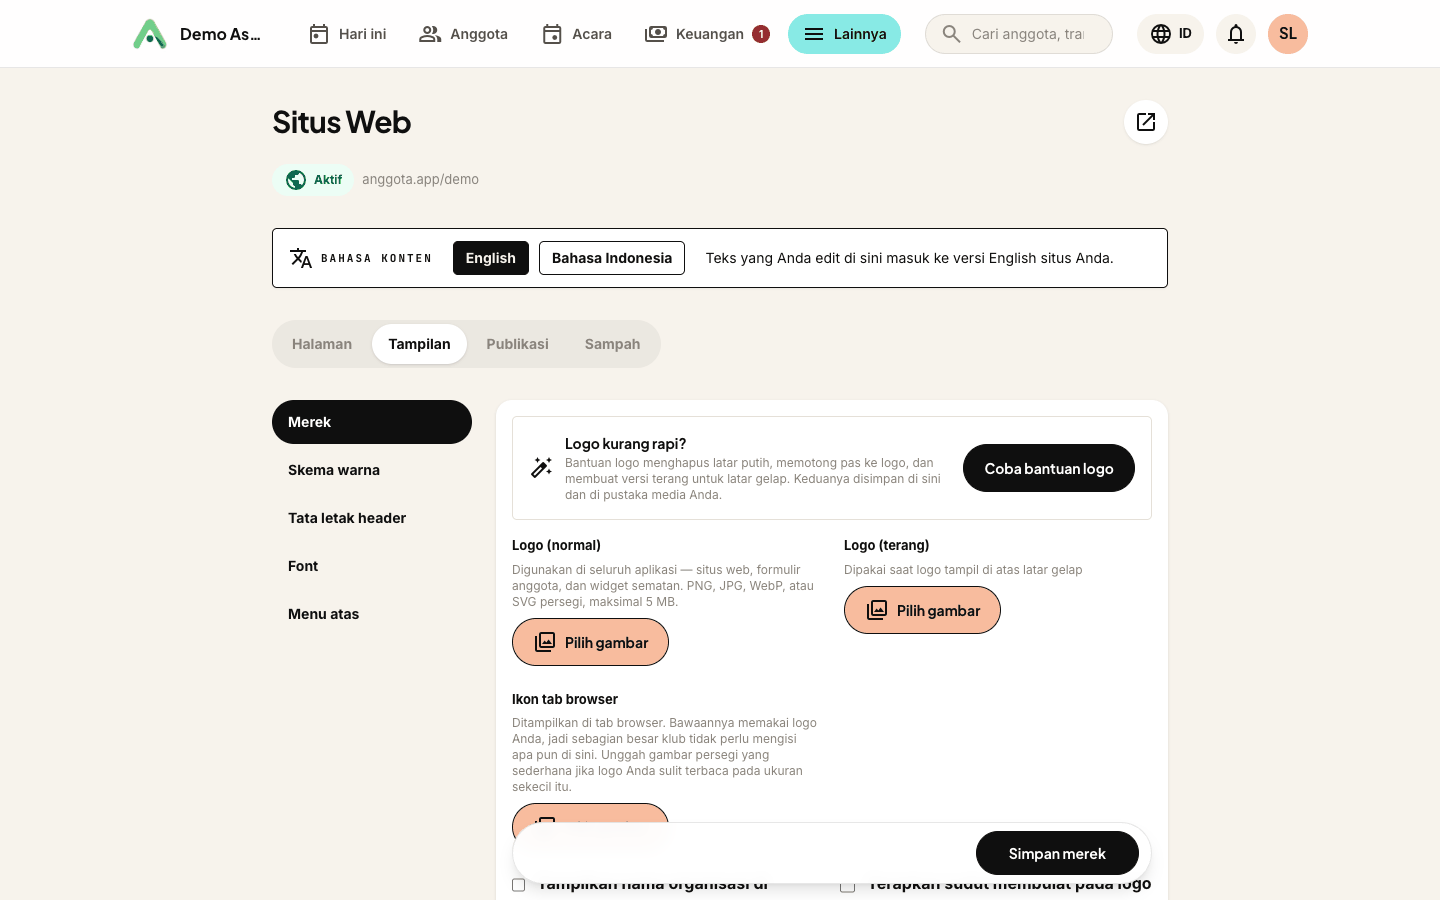The width and height of the screenshot is (1440, 900).
Task: Expand the Lainnya menu
Action: pyautogui.click(x=844, y=34)
